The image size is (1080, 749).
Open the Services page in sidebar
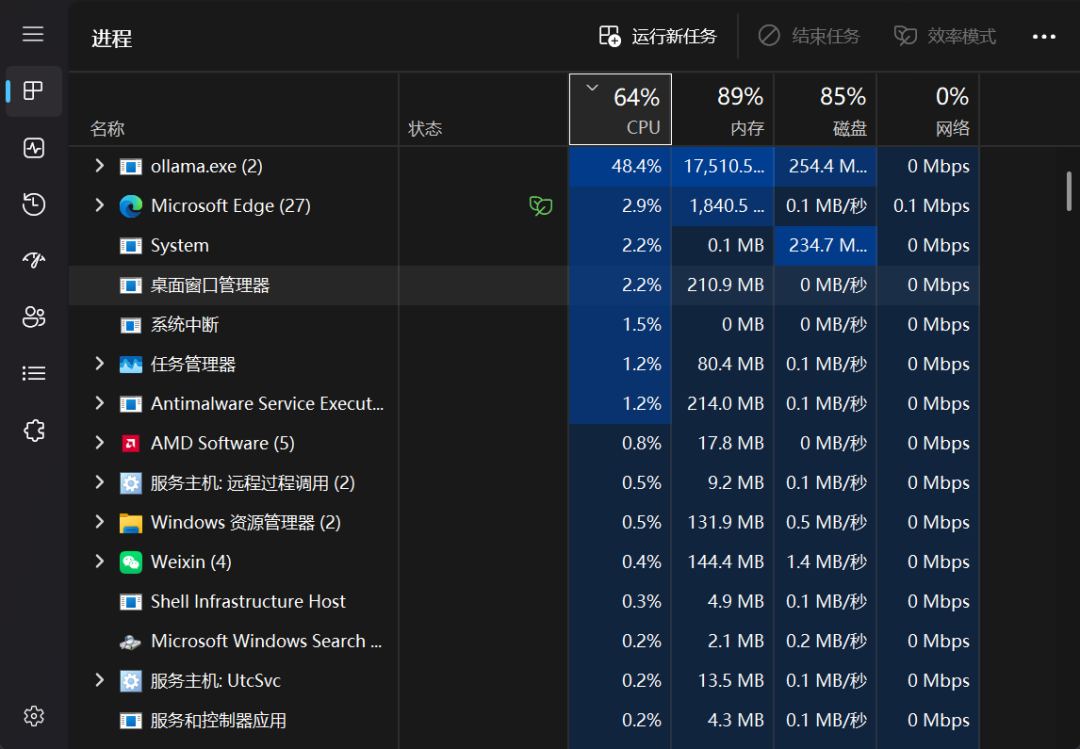pos(34,430)
